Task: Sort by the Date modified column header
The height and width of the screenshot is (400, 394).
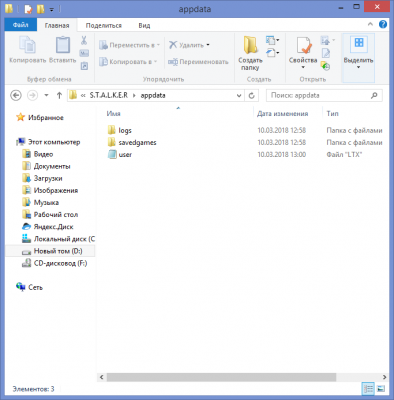Action: point(283,114)
